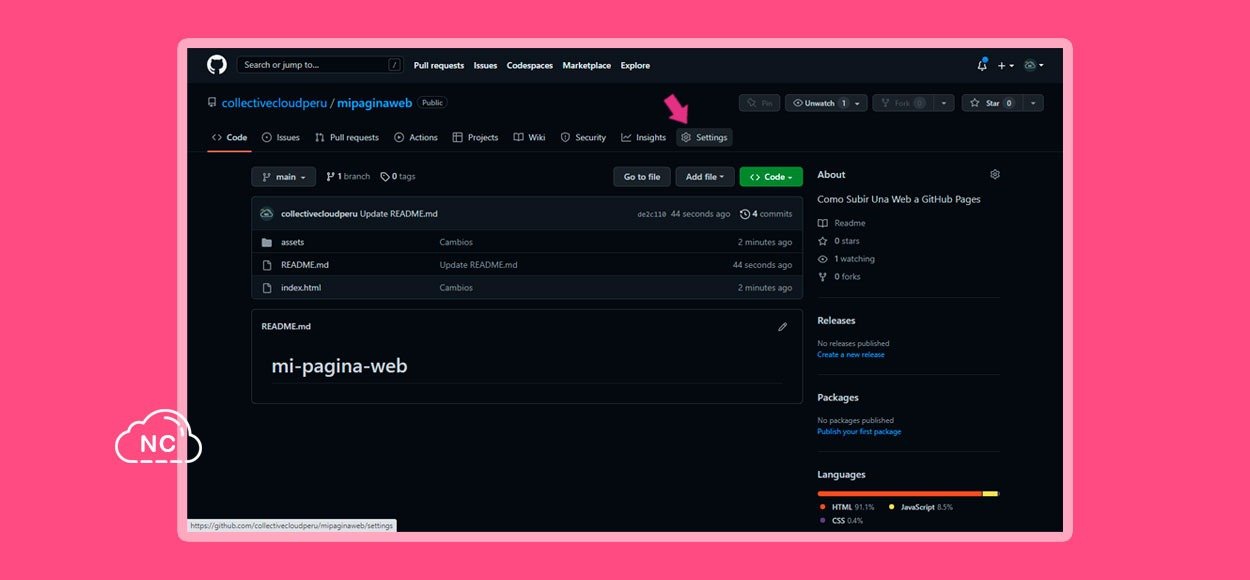This screenshot has height=580, width=1250.
Task: View the 0 tags link
Action: click(398, 177)
